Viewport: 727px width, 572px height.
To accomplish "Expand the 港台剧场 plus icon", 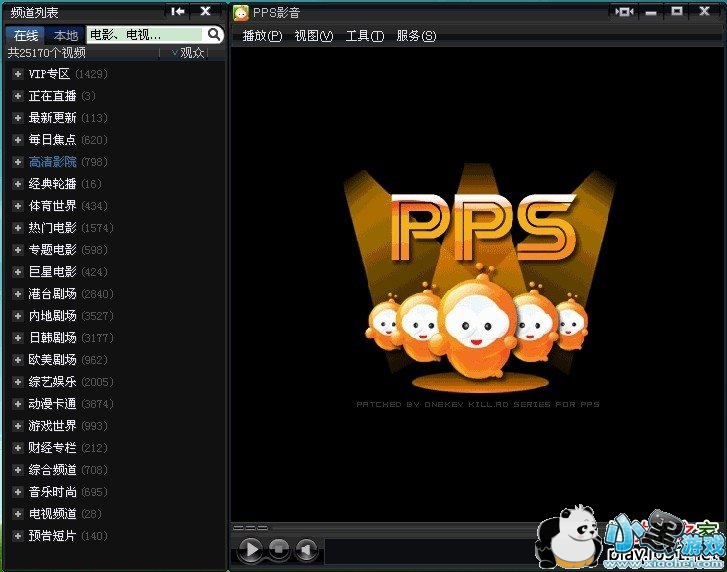I will (18, 294).
